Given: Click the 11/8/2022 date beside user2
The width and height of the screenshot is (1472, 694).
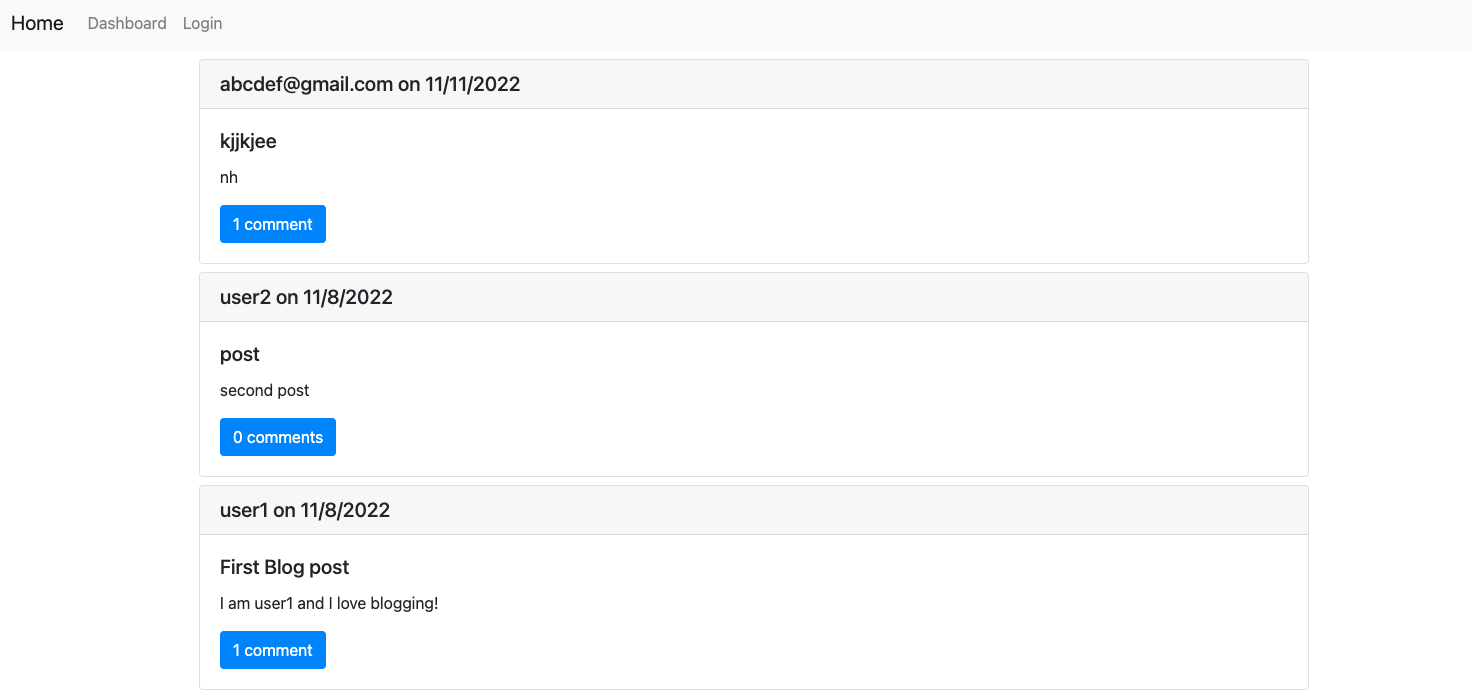Looking at the screenshot, I should pos(347,297).
